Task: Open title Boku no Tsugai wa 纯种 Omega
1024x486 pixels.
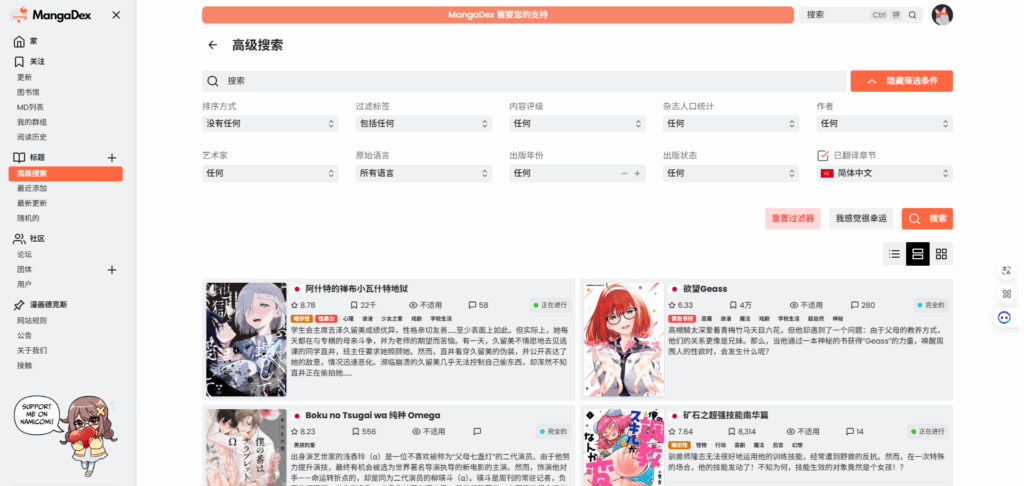Action: pyautogui.click(x=372, y=415)
